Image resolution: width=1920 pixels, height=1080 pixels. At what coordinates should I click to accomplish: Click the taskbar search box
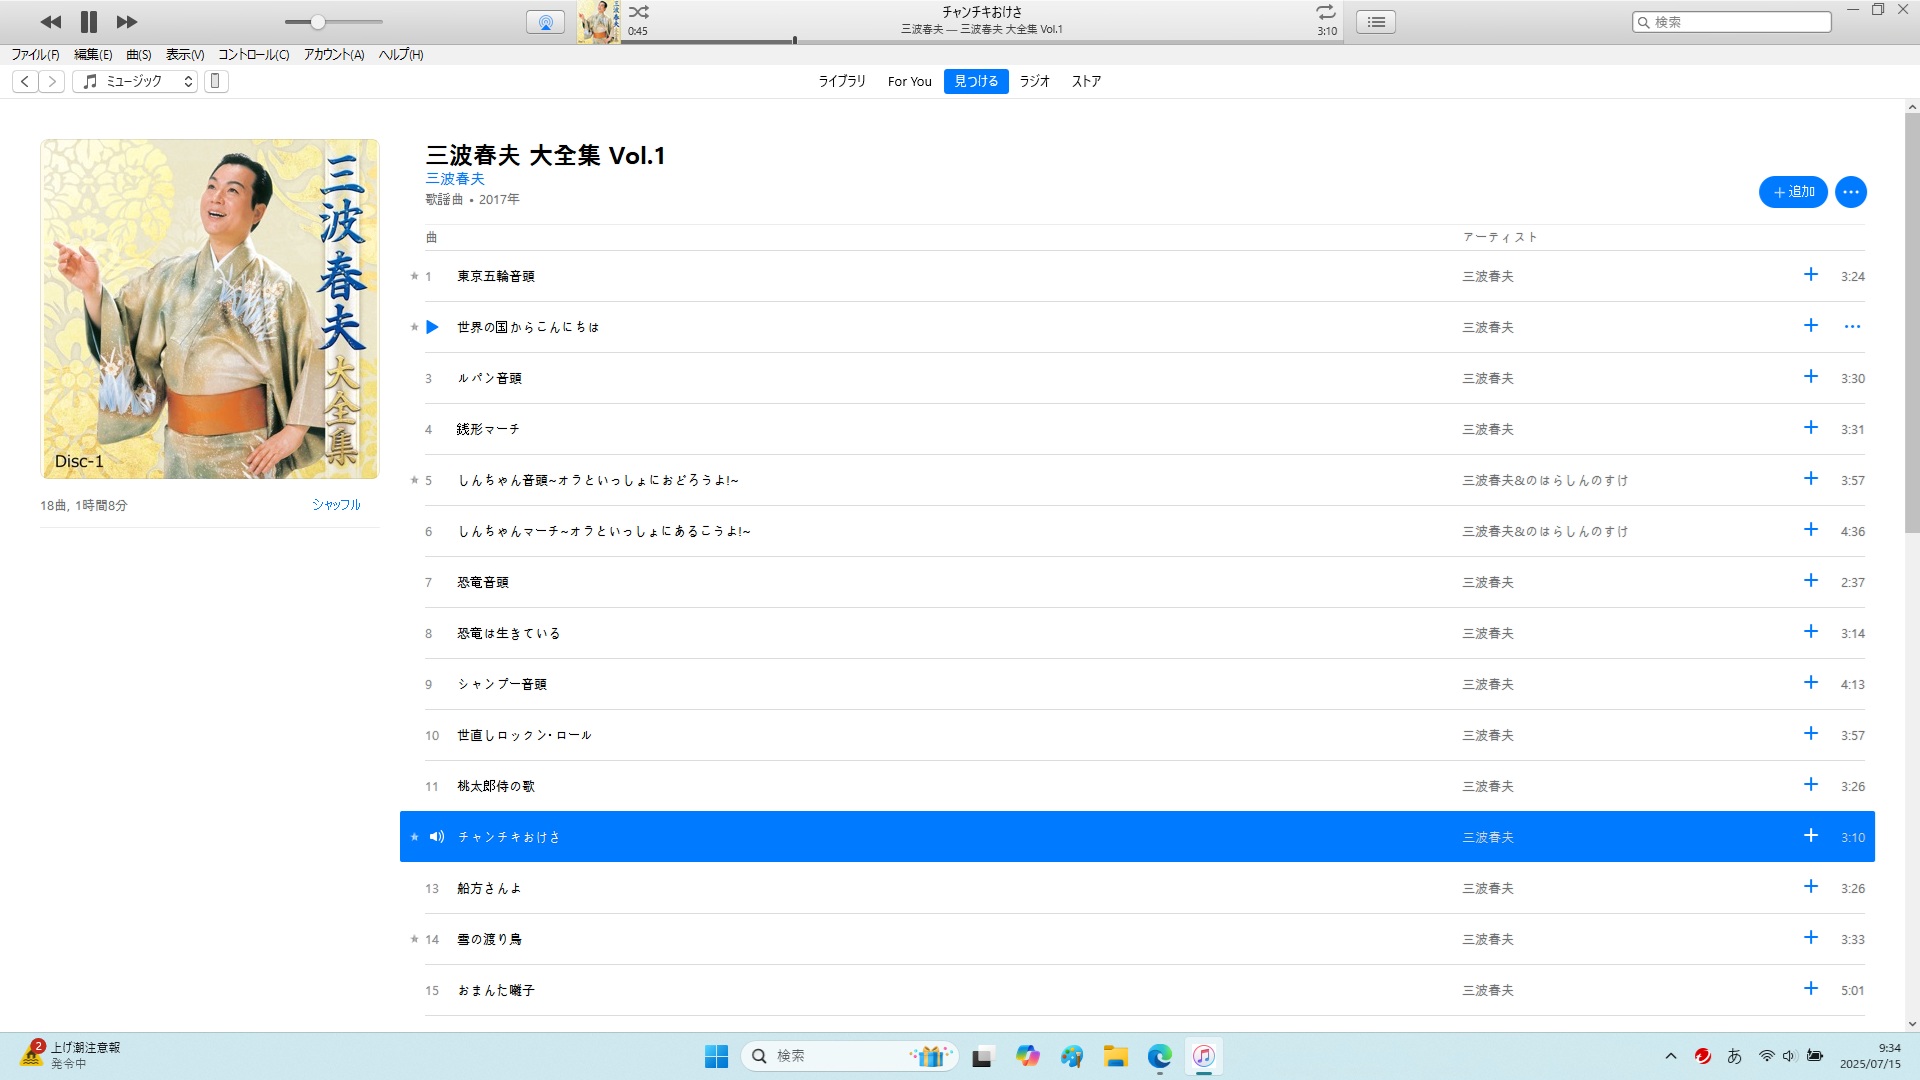850,1056
